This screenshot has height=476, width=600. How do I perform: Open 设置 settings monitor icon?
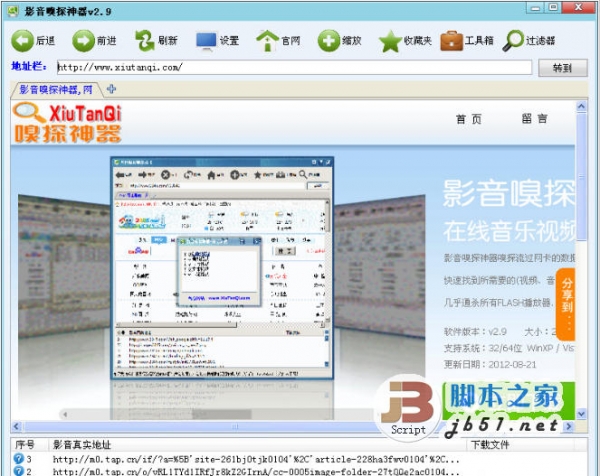tap(206, 41)
